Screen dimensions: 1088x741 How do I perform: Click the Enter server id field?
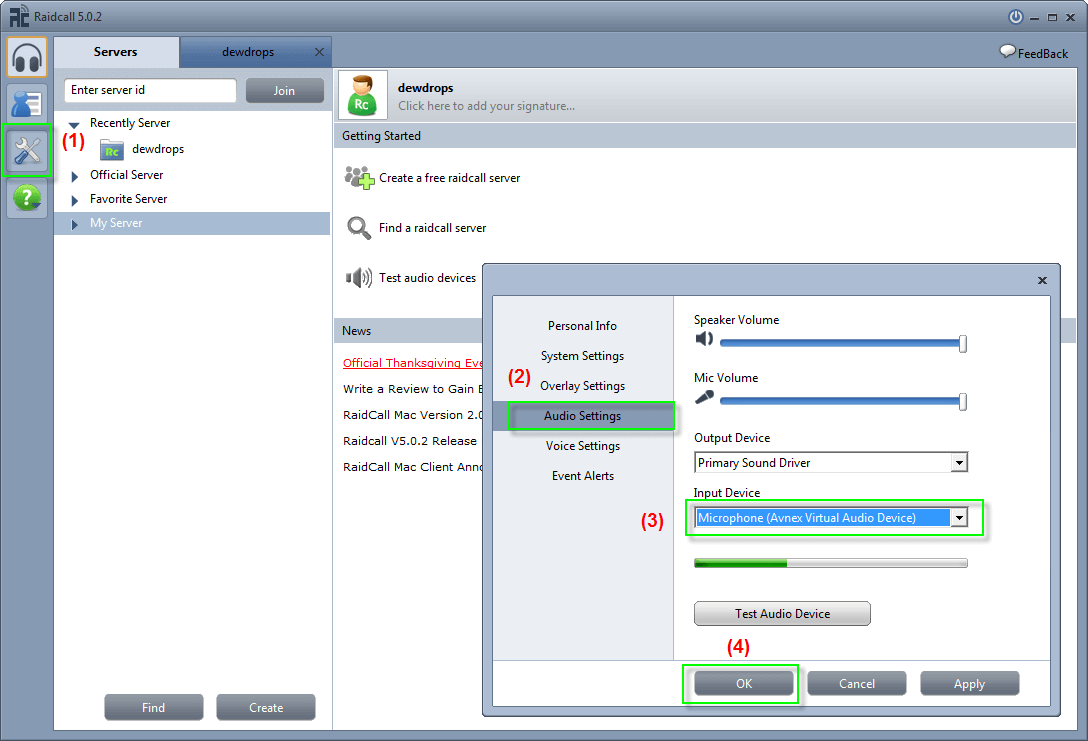pos(150,90)
